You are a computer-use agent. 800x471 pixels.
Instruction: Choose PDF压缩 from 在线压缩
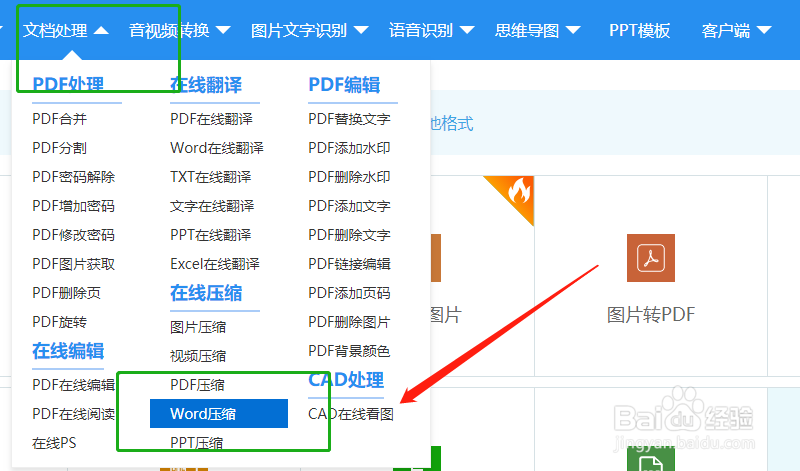pyautogui.click(x=197, y=385)
